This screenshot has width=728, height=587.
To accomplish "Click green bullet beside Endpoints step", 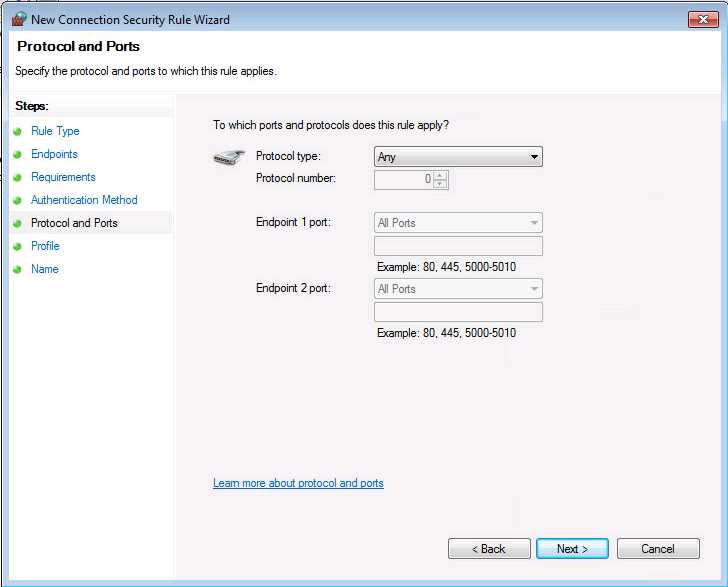I will pos(18,155).
